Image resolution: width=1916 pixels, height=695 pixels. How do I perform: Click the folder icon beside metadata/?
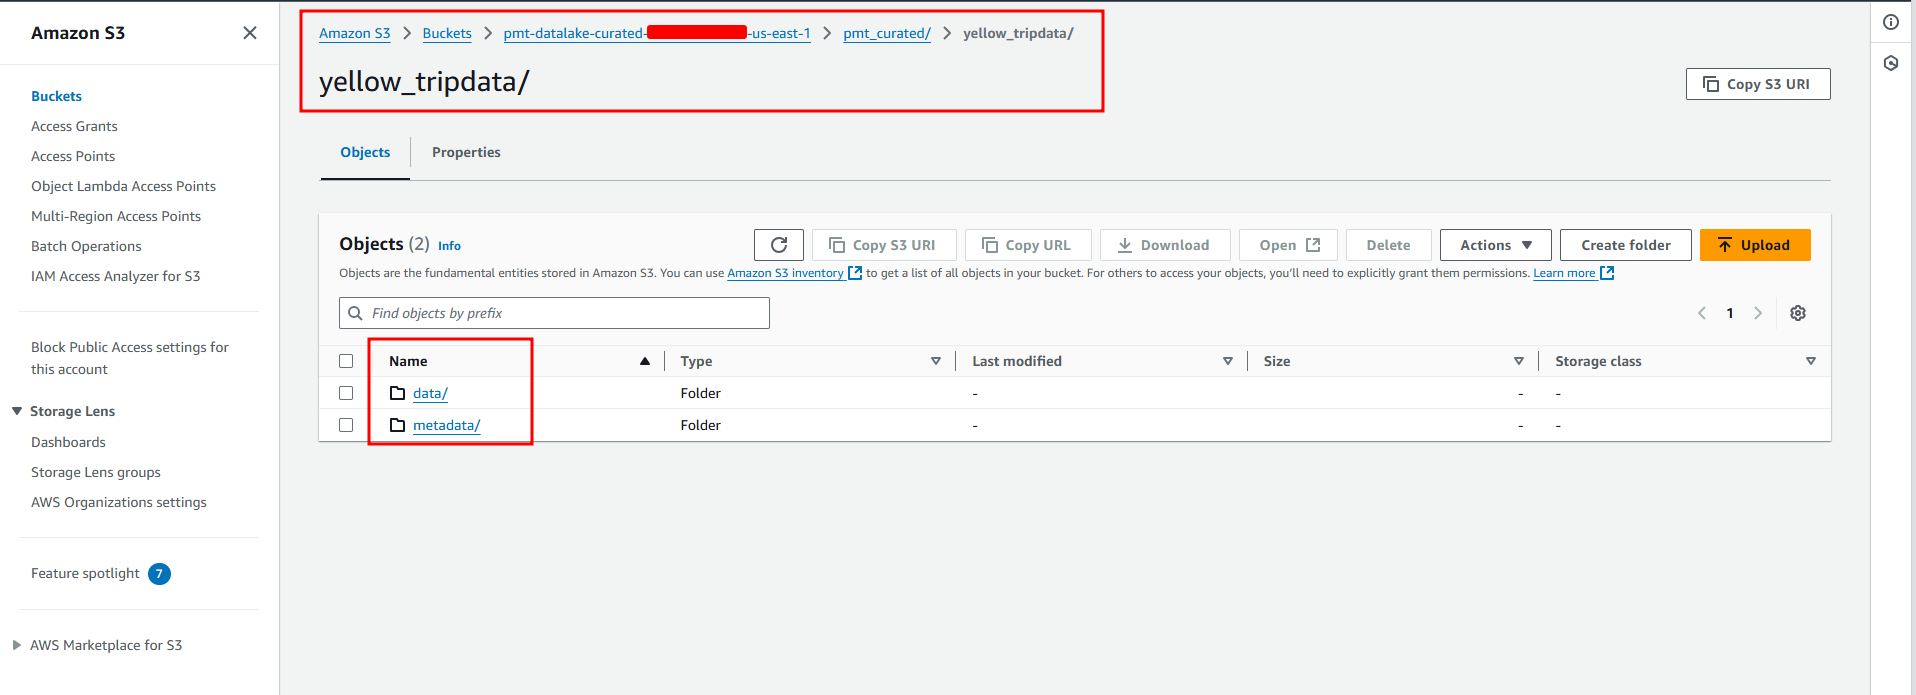point(397,425)
